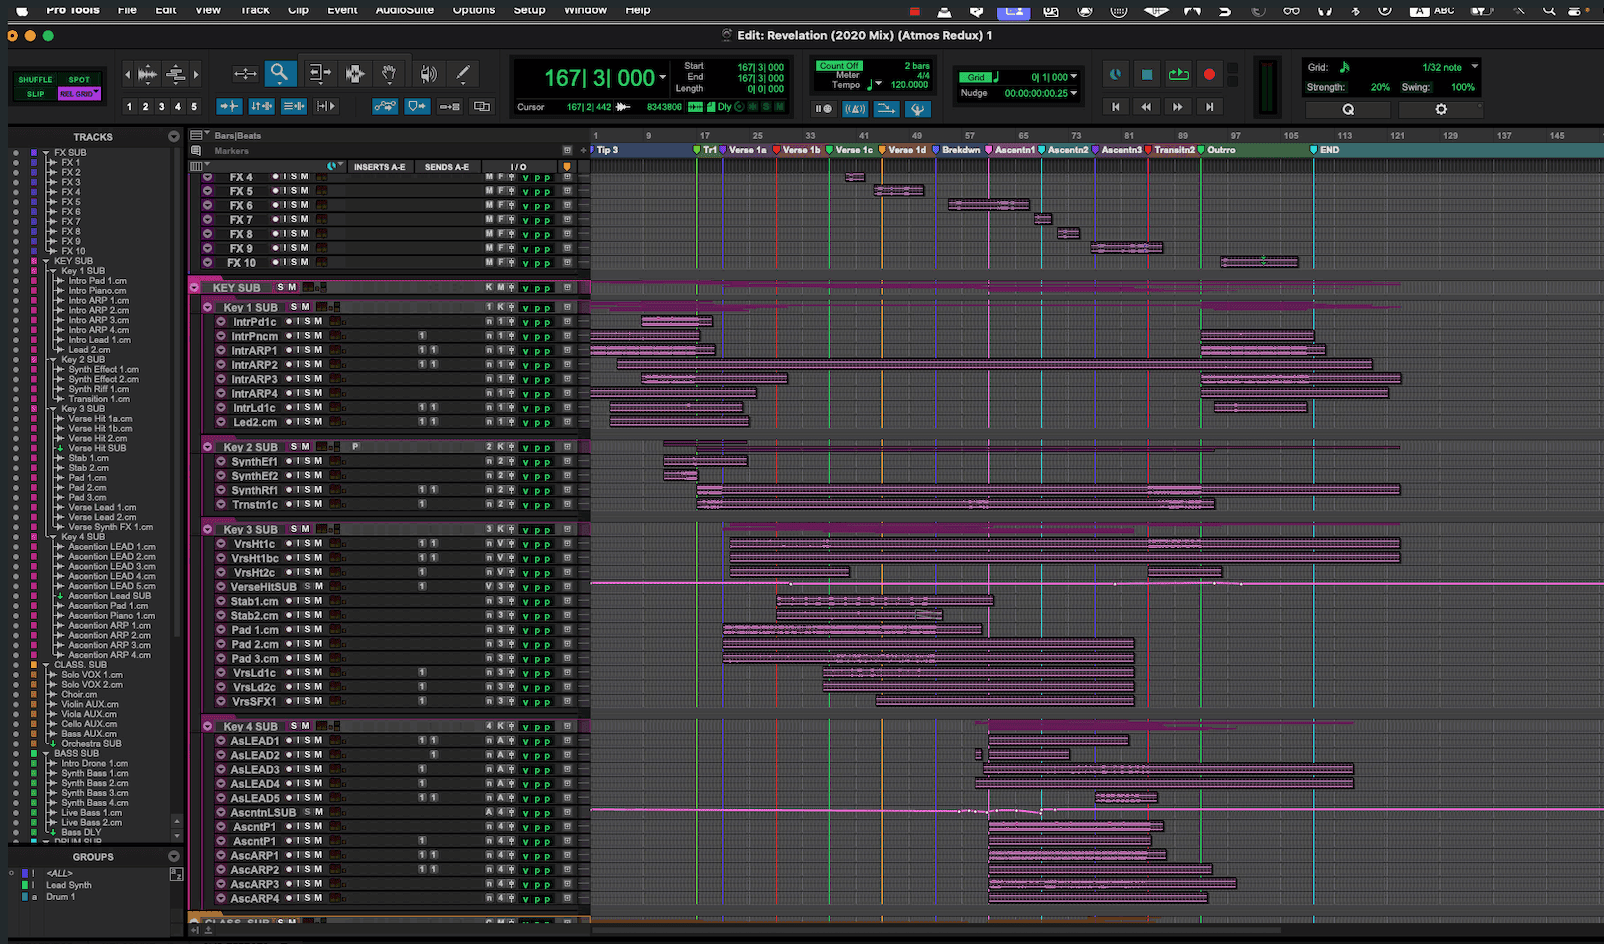Image resolution: width=1604 pixels, height=944 pixels.
Task: Click zoom preset button 3
Action: click(160, 106)
